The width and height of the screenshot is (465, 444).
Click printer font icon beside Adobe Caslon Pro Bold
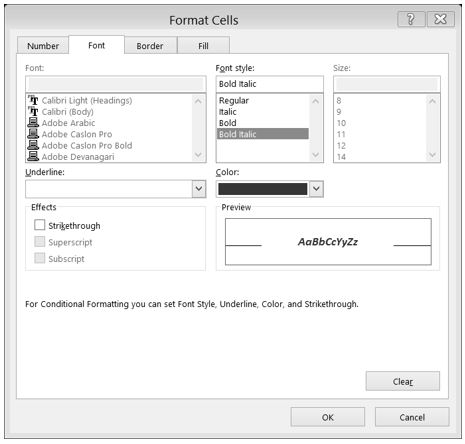click(x=33, y=145)
